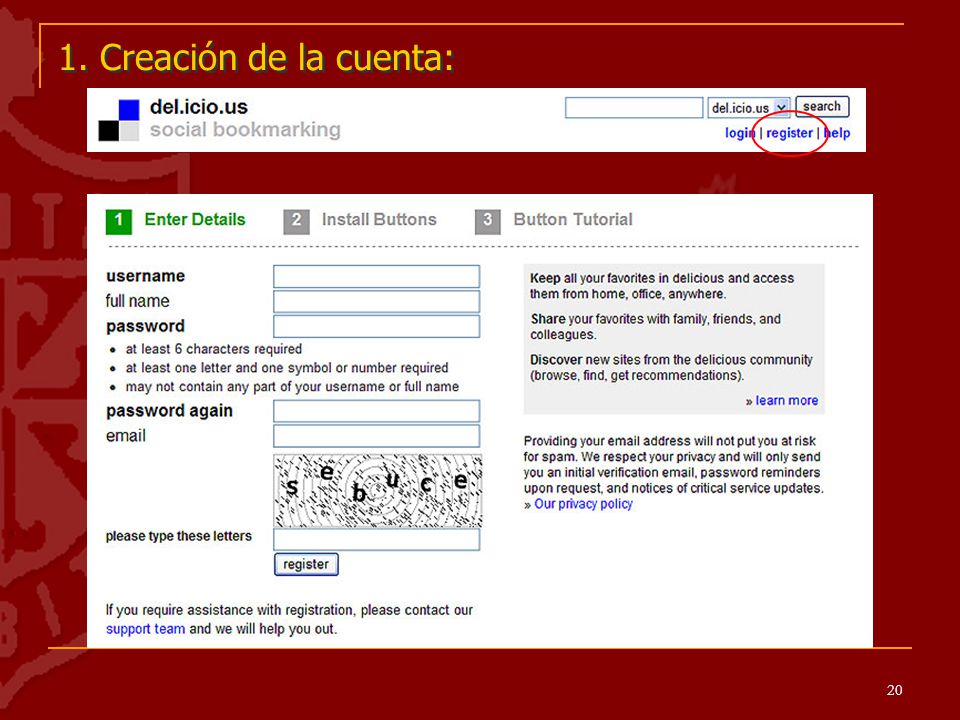Follow the learn more link
The width and height of the screenshot is (960, 720).
point(786,400)
